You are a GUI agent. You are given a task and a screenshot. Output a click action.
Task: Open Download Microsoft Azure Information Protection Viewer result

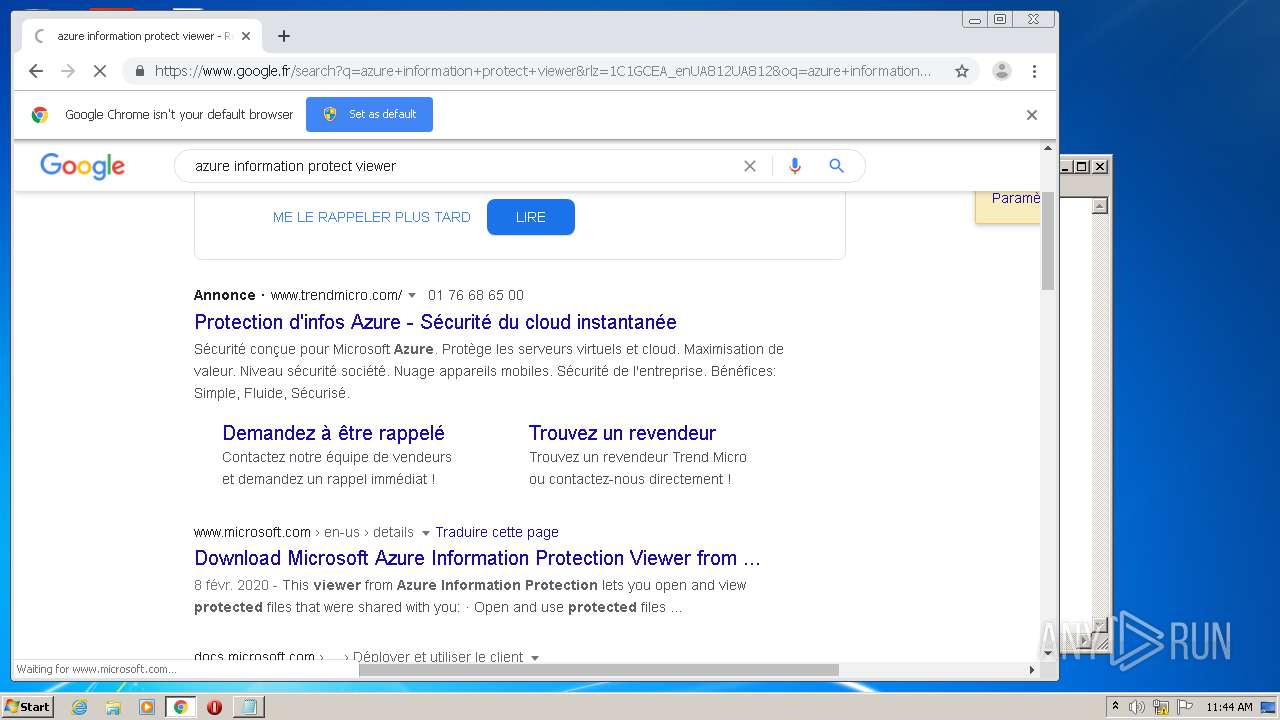[x=477, y=558]
